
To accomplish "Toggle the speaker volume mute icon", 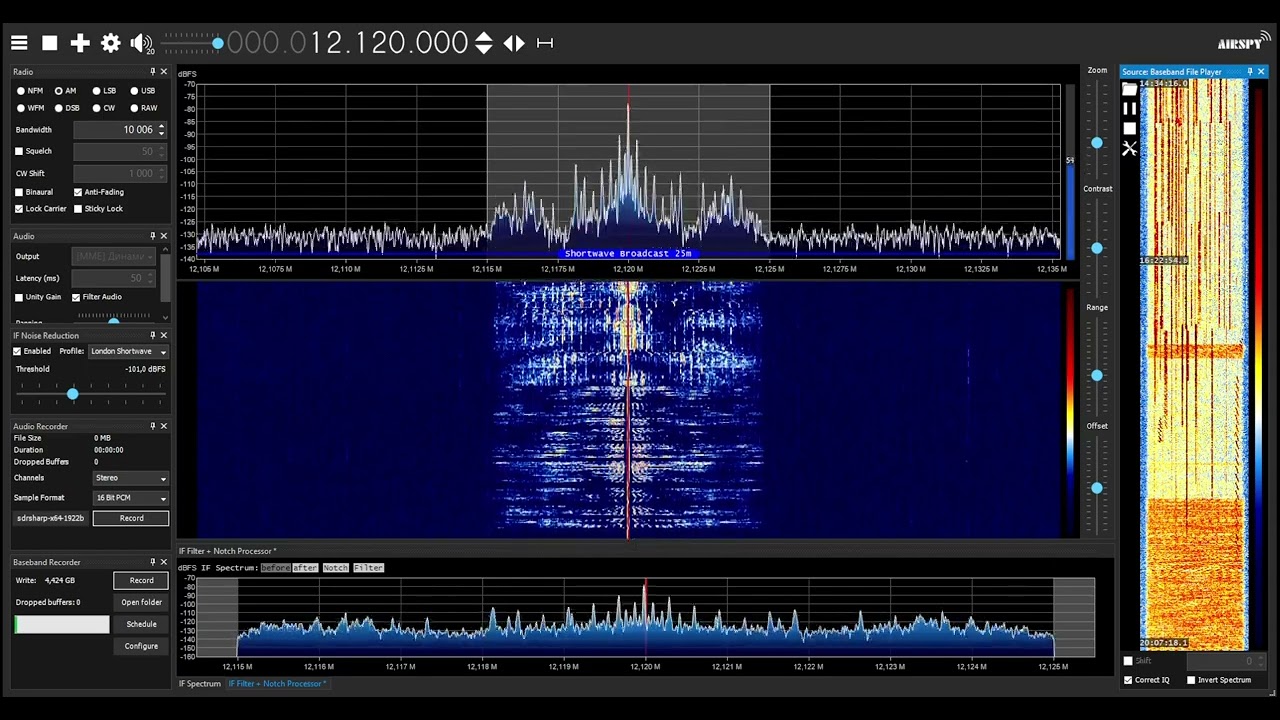I will [x=141, y=43].
